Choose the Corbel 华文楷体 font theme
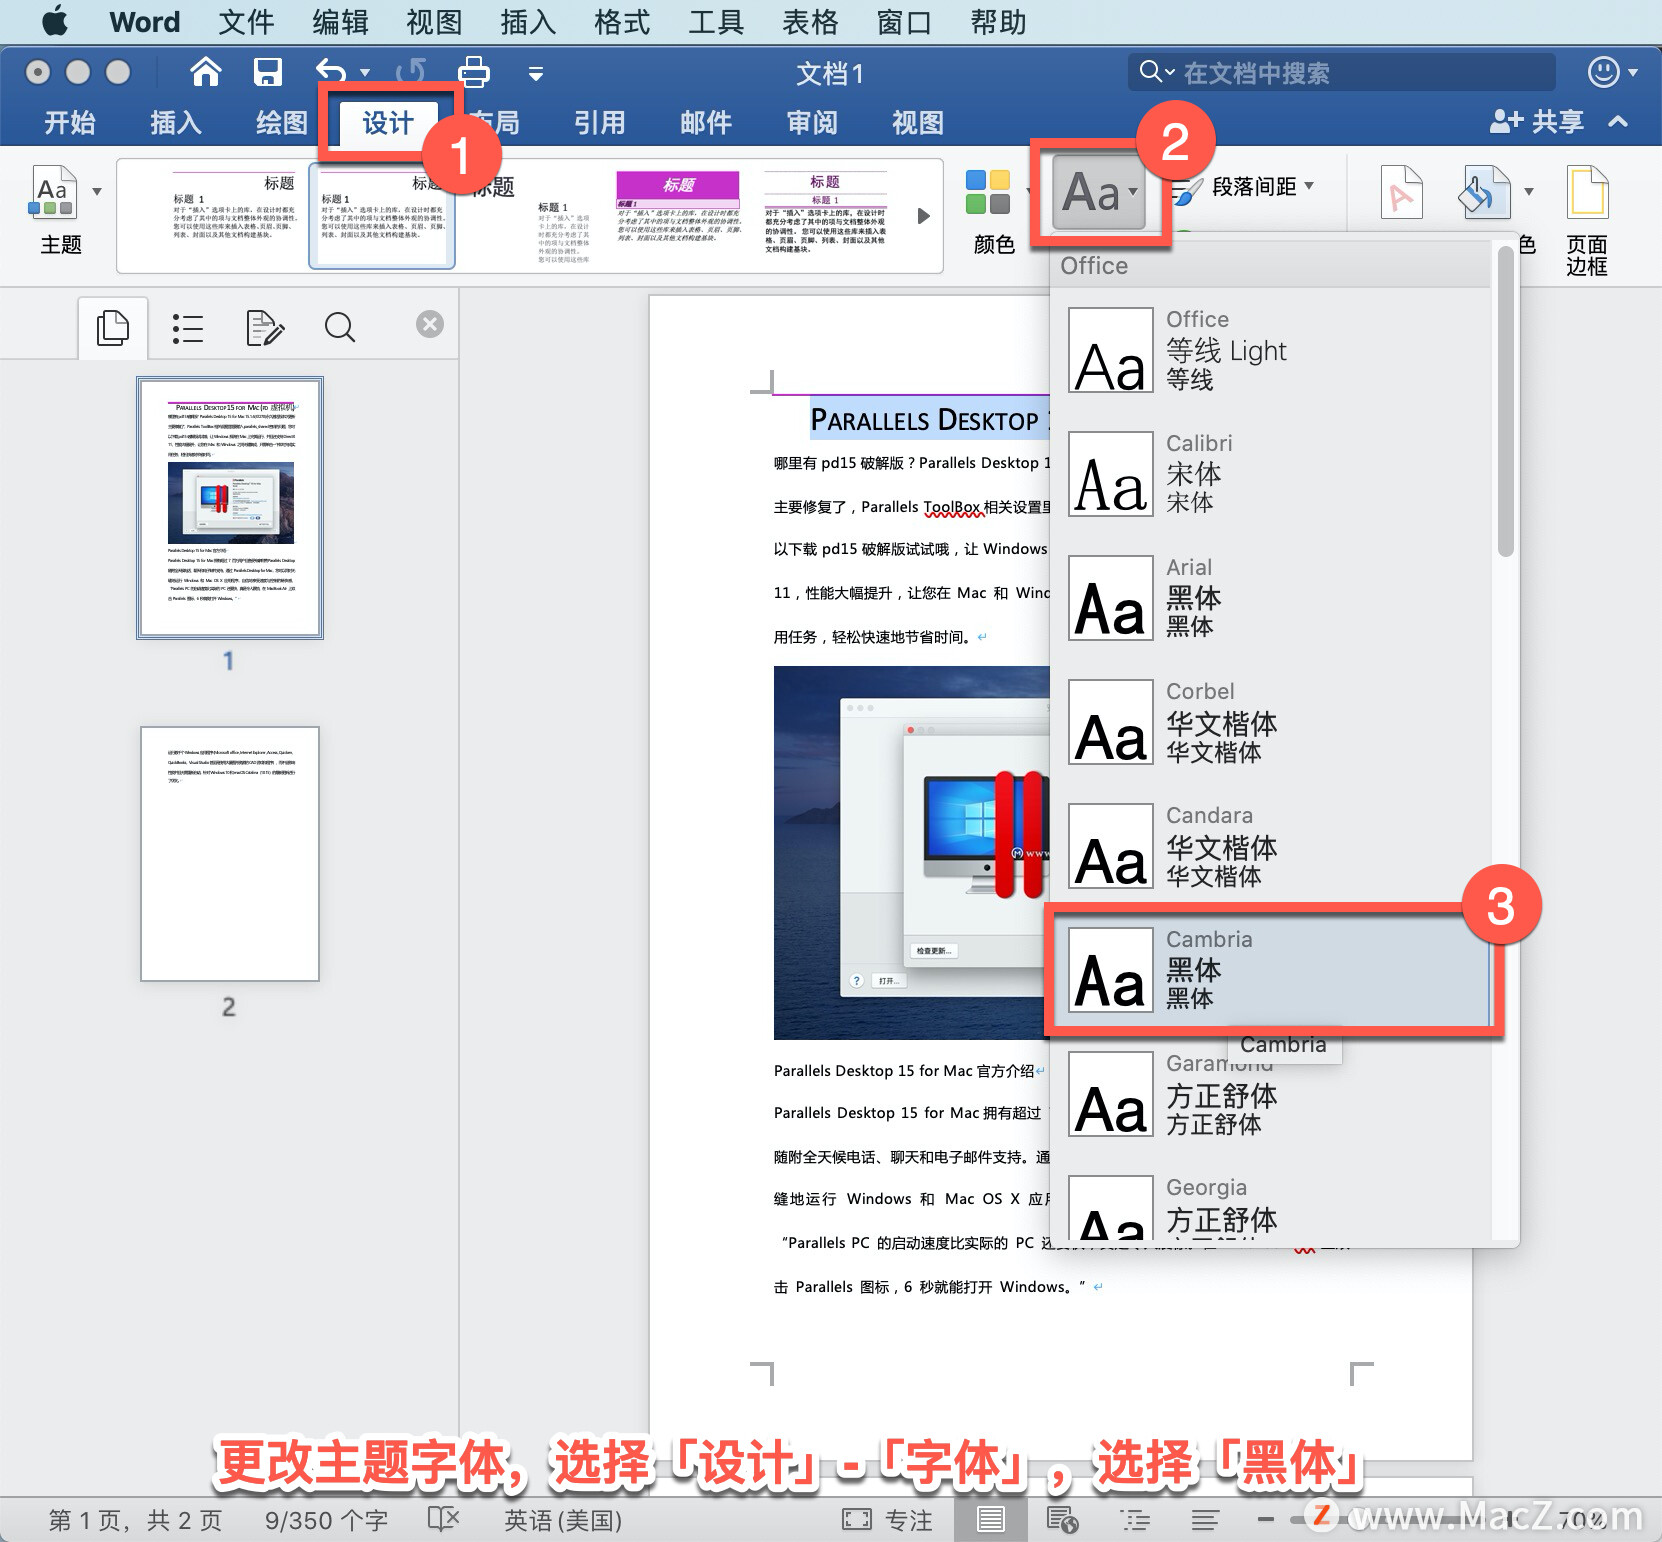The image size is (1662, 1542). click(x=1270, y=722)
